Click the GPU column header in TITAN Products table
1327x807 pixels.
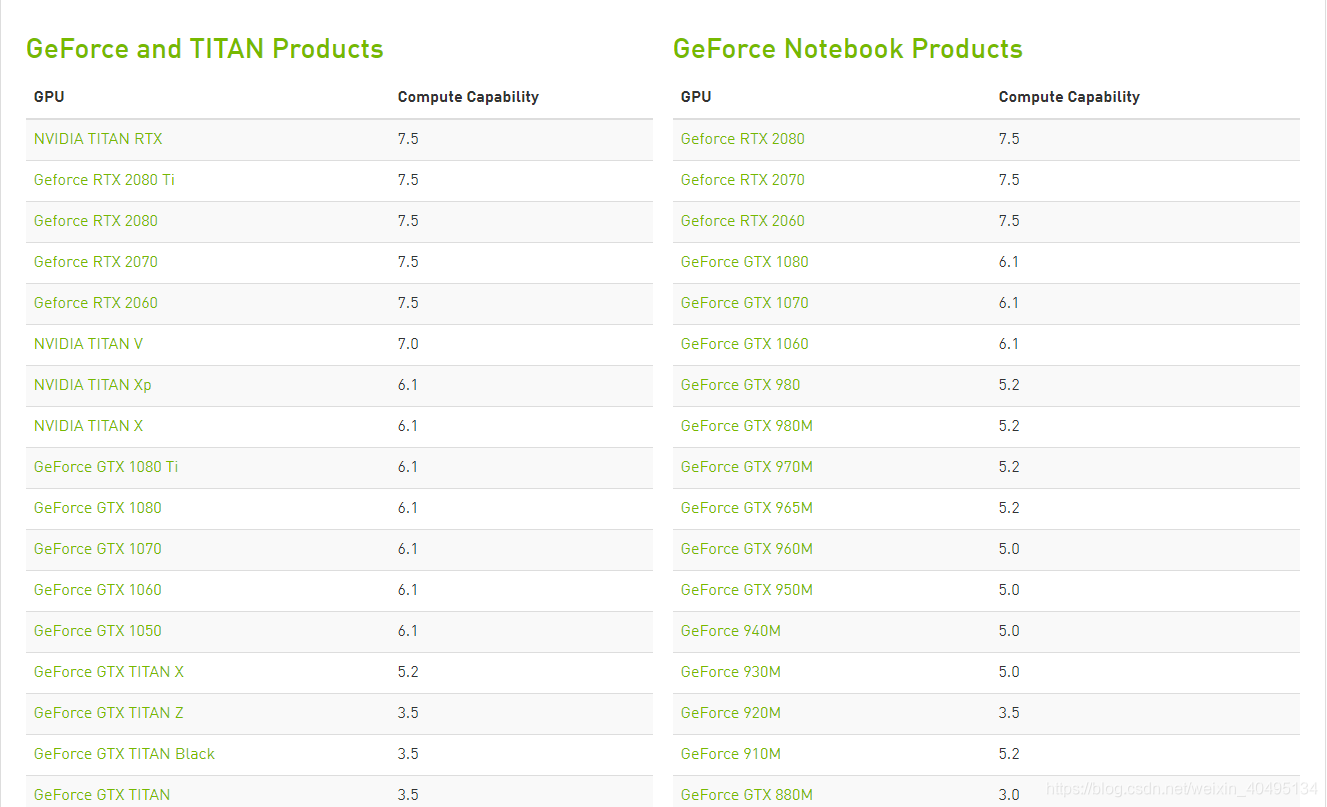(49, 97)
